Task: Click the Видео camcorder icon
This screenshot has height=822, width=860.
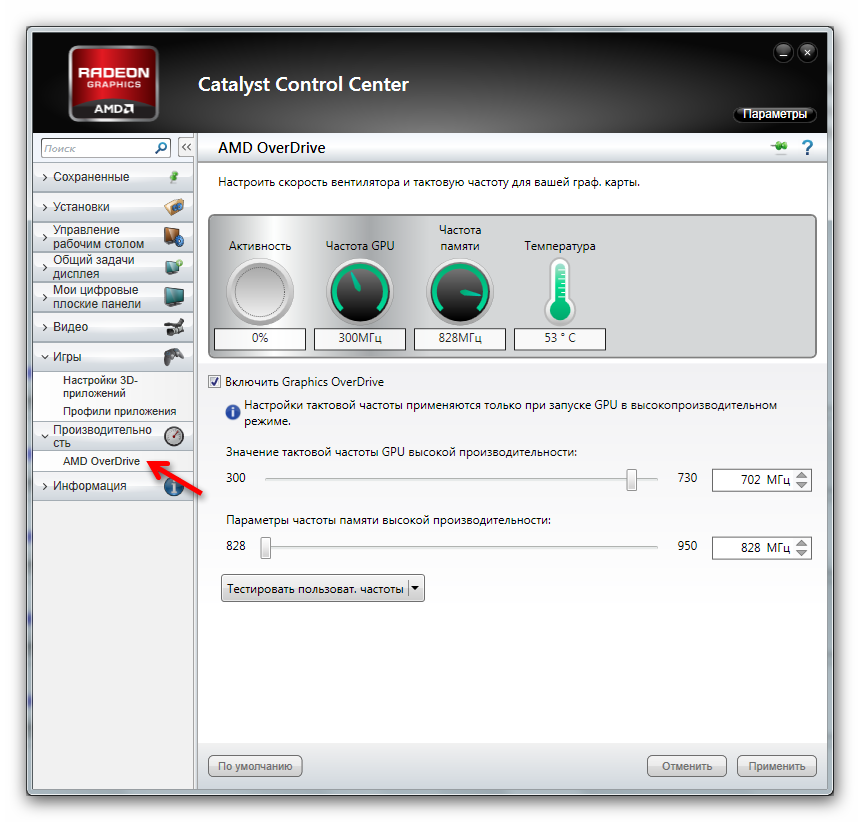Action: point(174,327)
